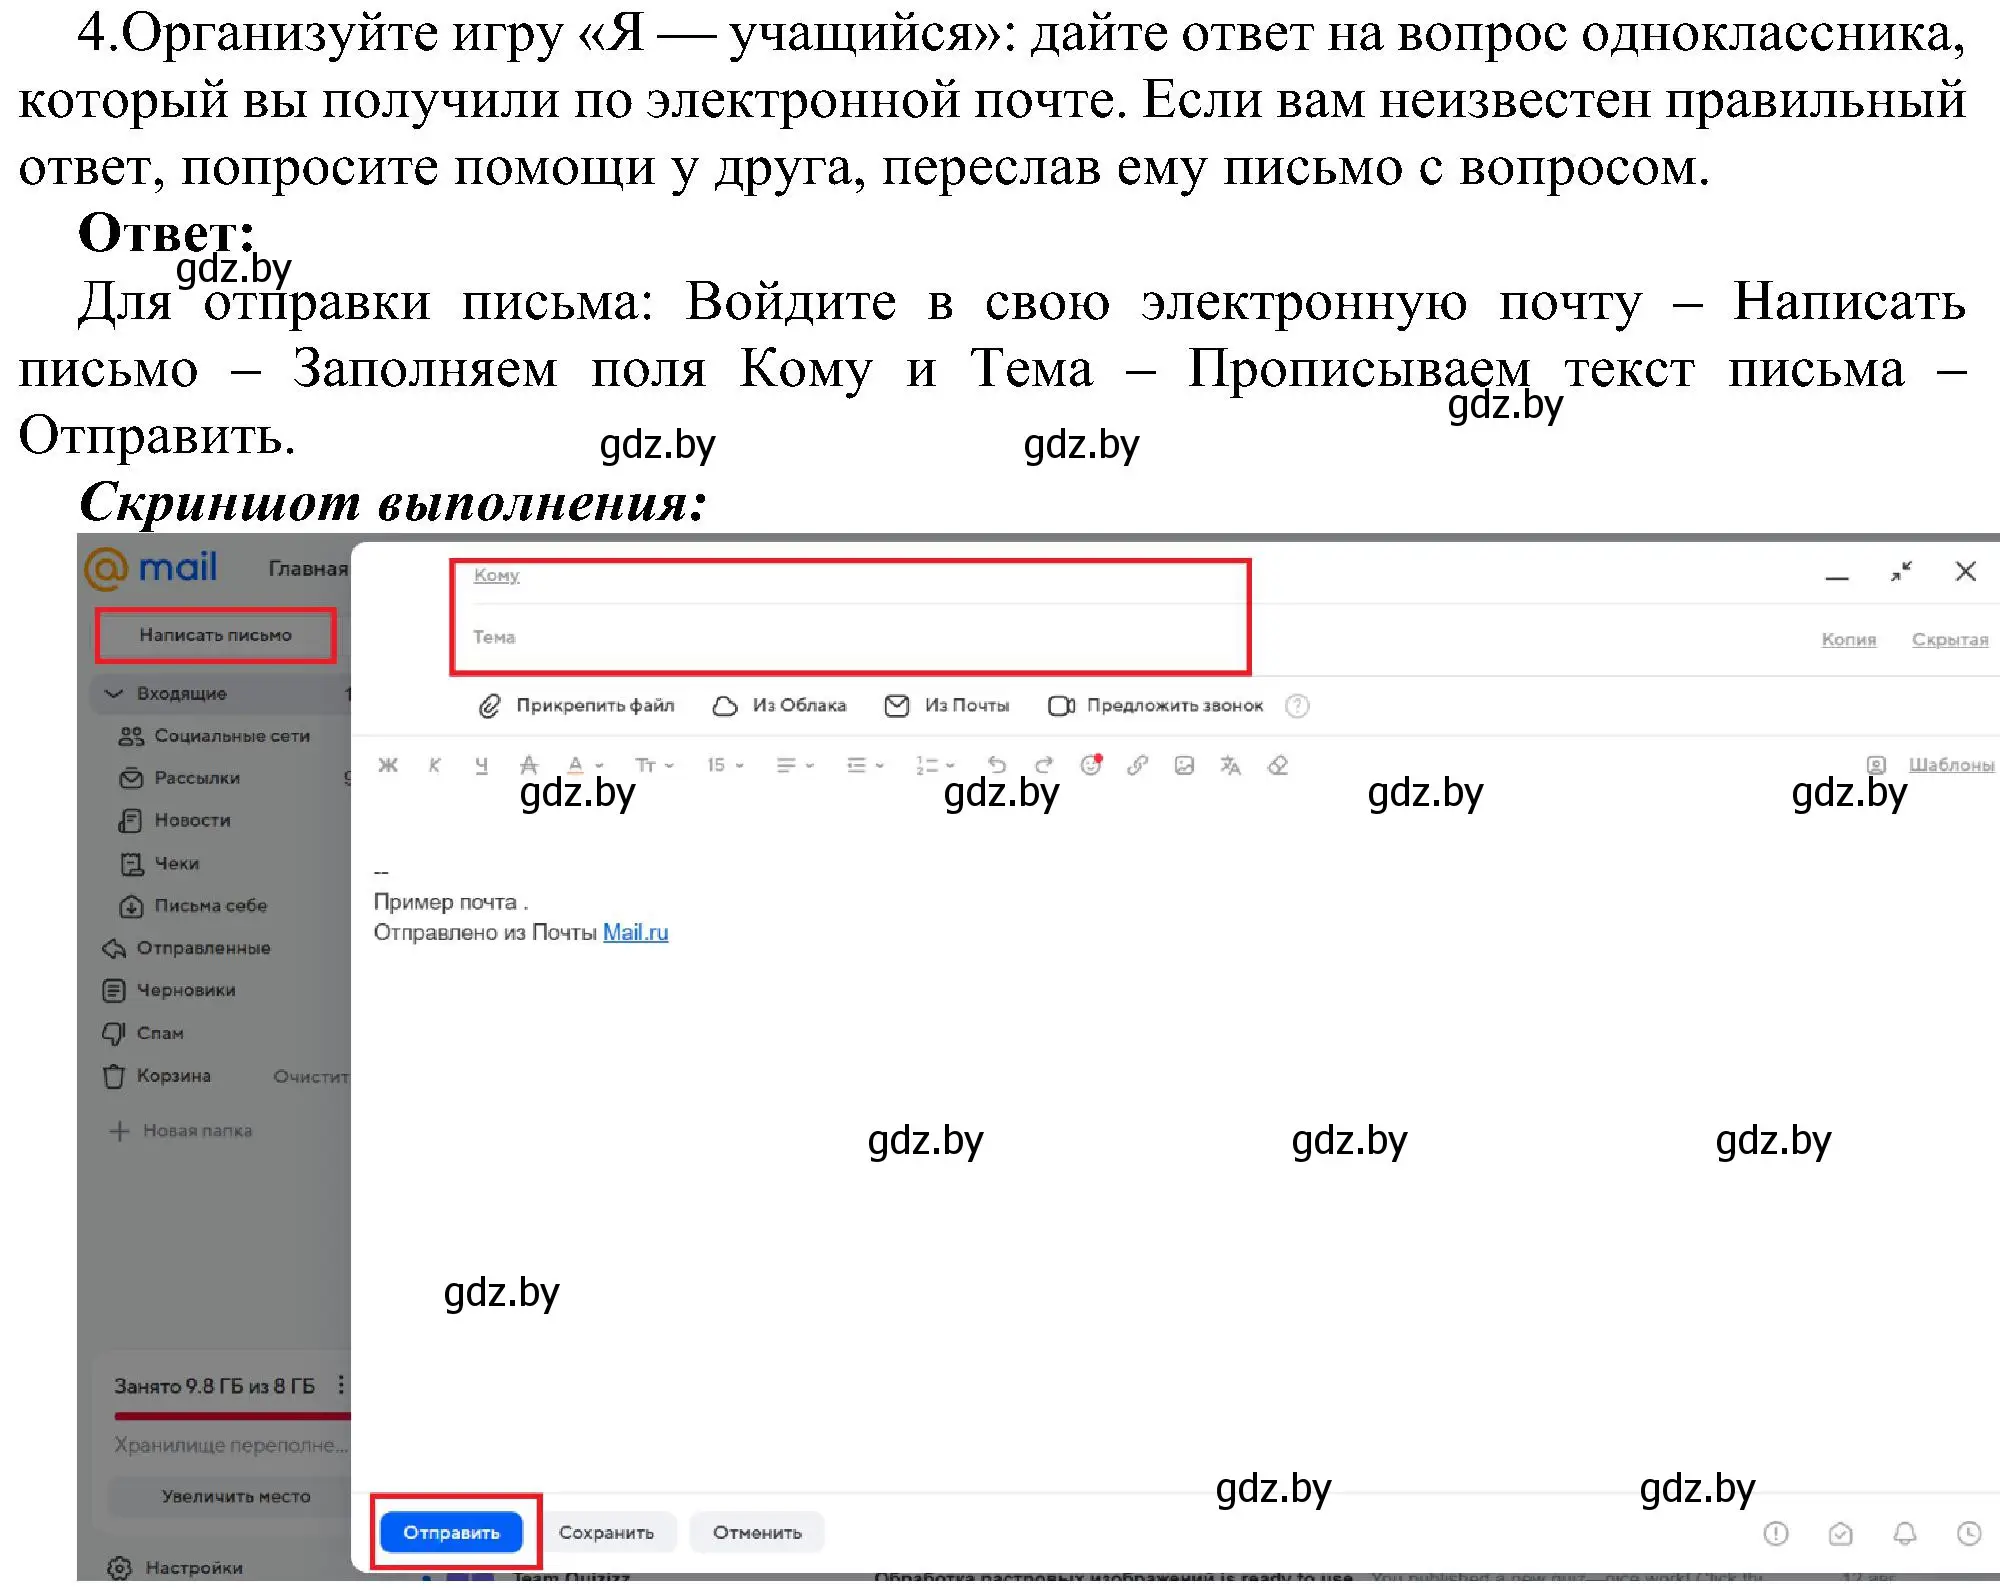The image size is (2000, 1592).
Task: Open the indent options dropdown
Action: 865,765
